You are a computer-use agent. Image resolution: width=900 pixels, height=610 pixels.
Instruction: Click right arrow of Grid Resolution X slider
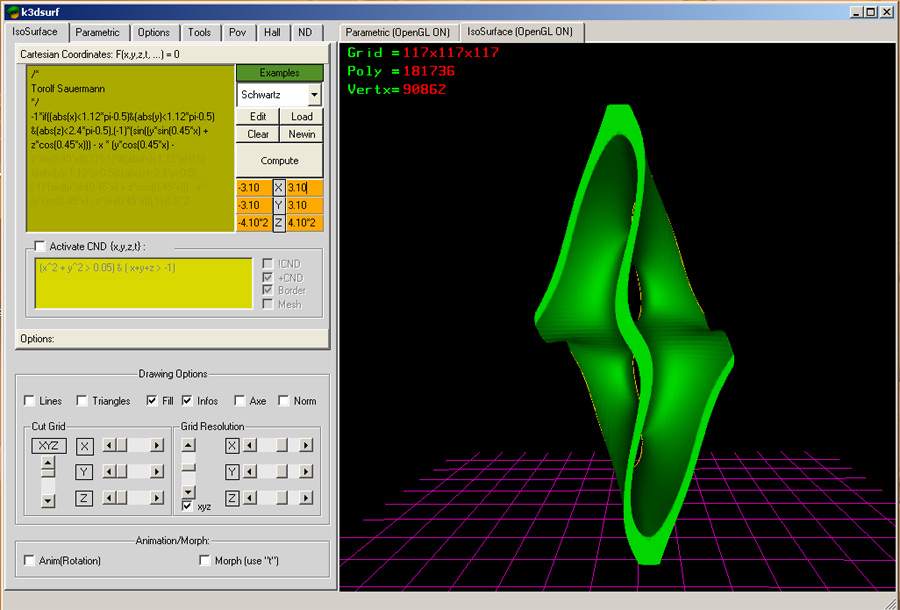tap(306, 445)
